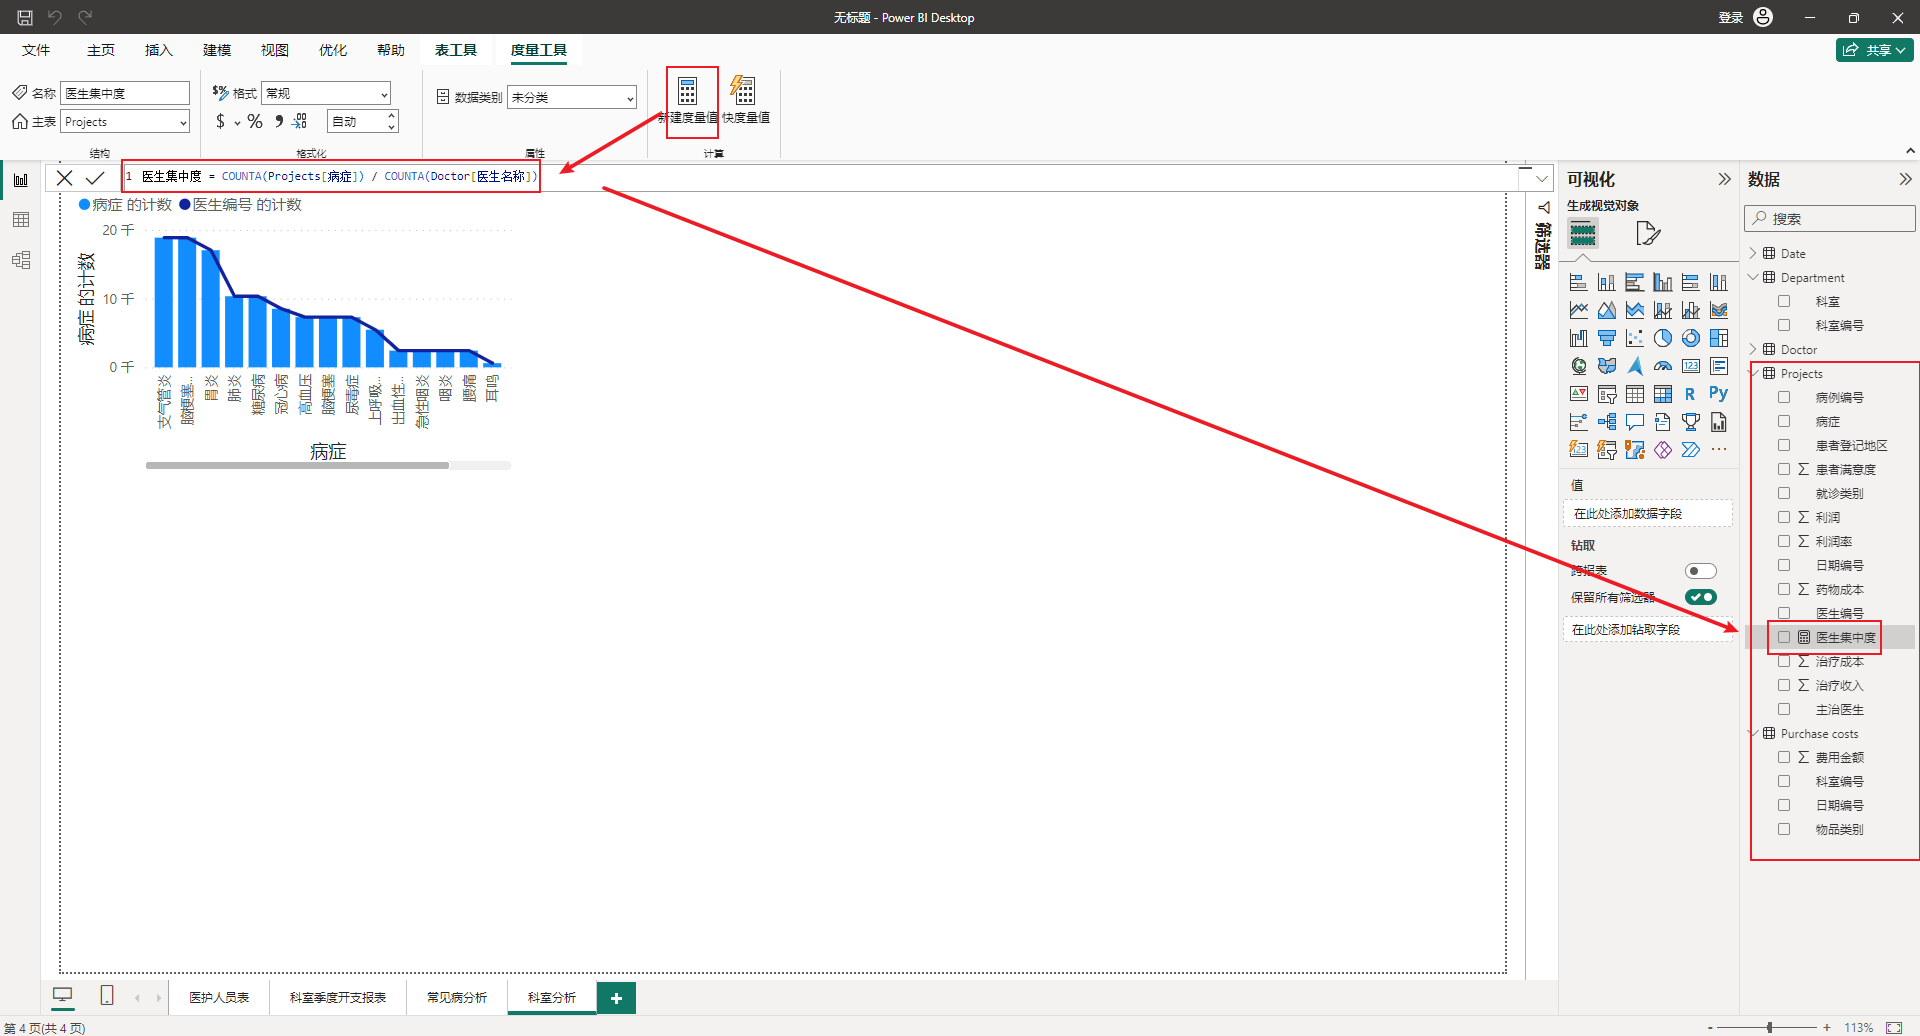Viewport: 1920px width, 1036px height.
Task: Check the 科室 field under Department
Action: click(1784, 301)
